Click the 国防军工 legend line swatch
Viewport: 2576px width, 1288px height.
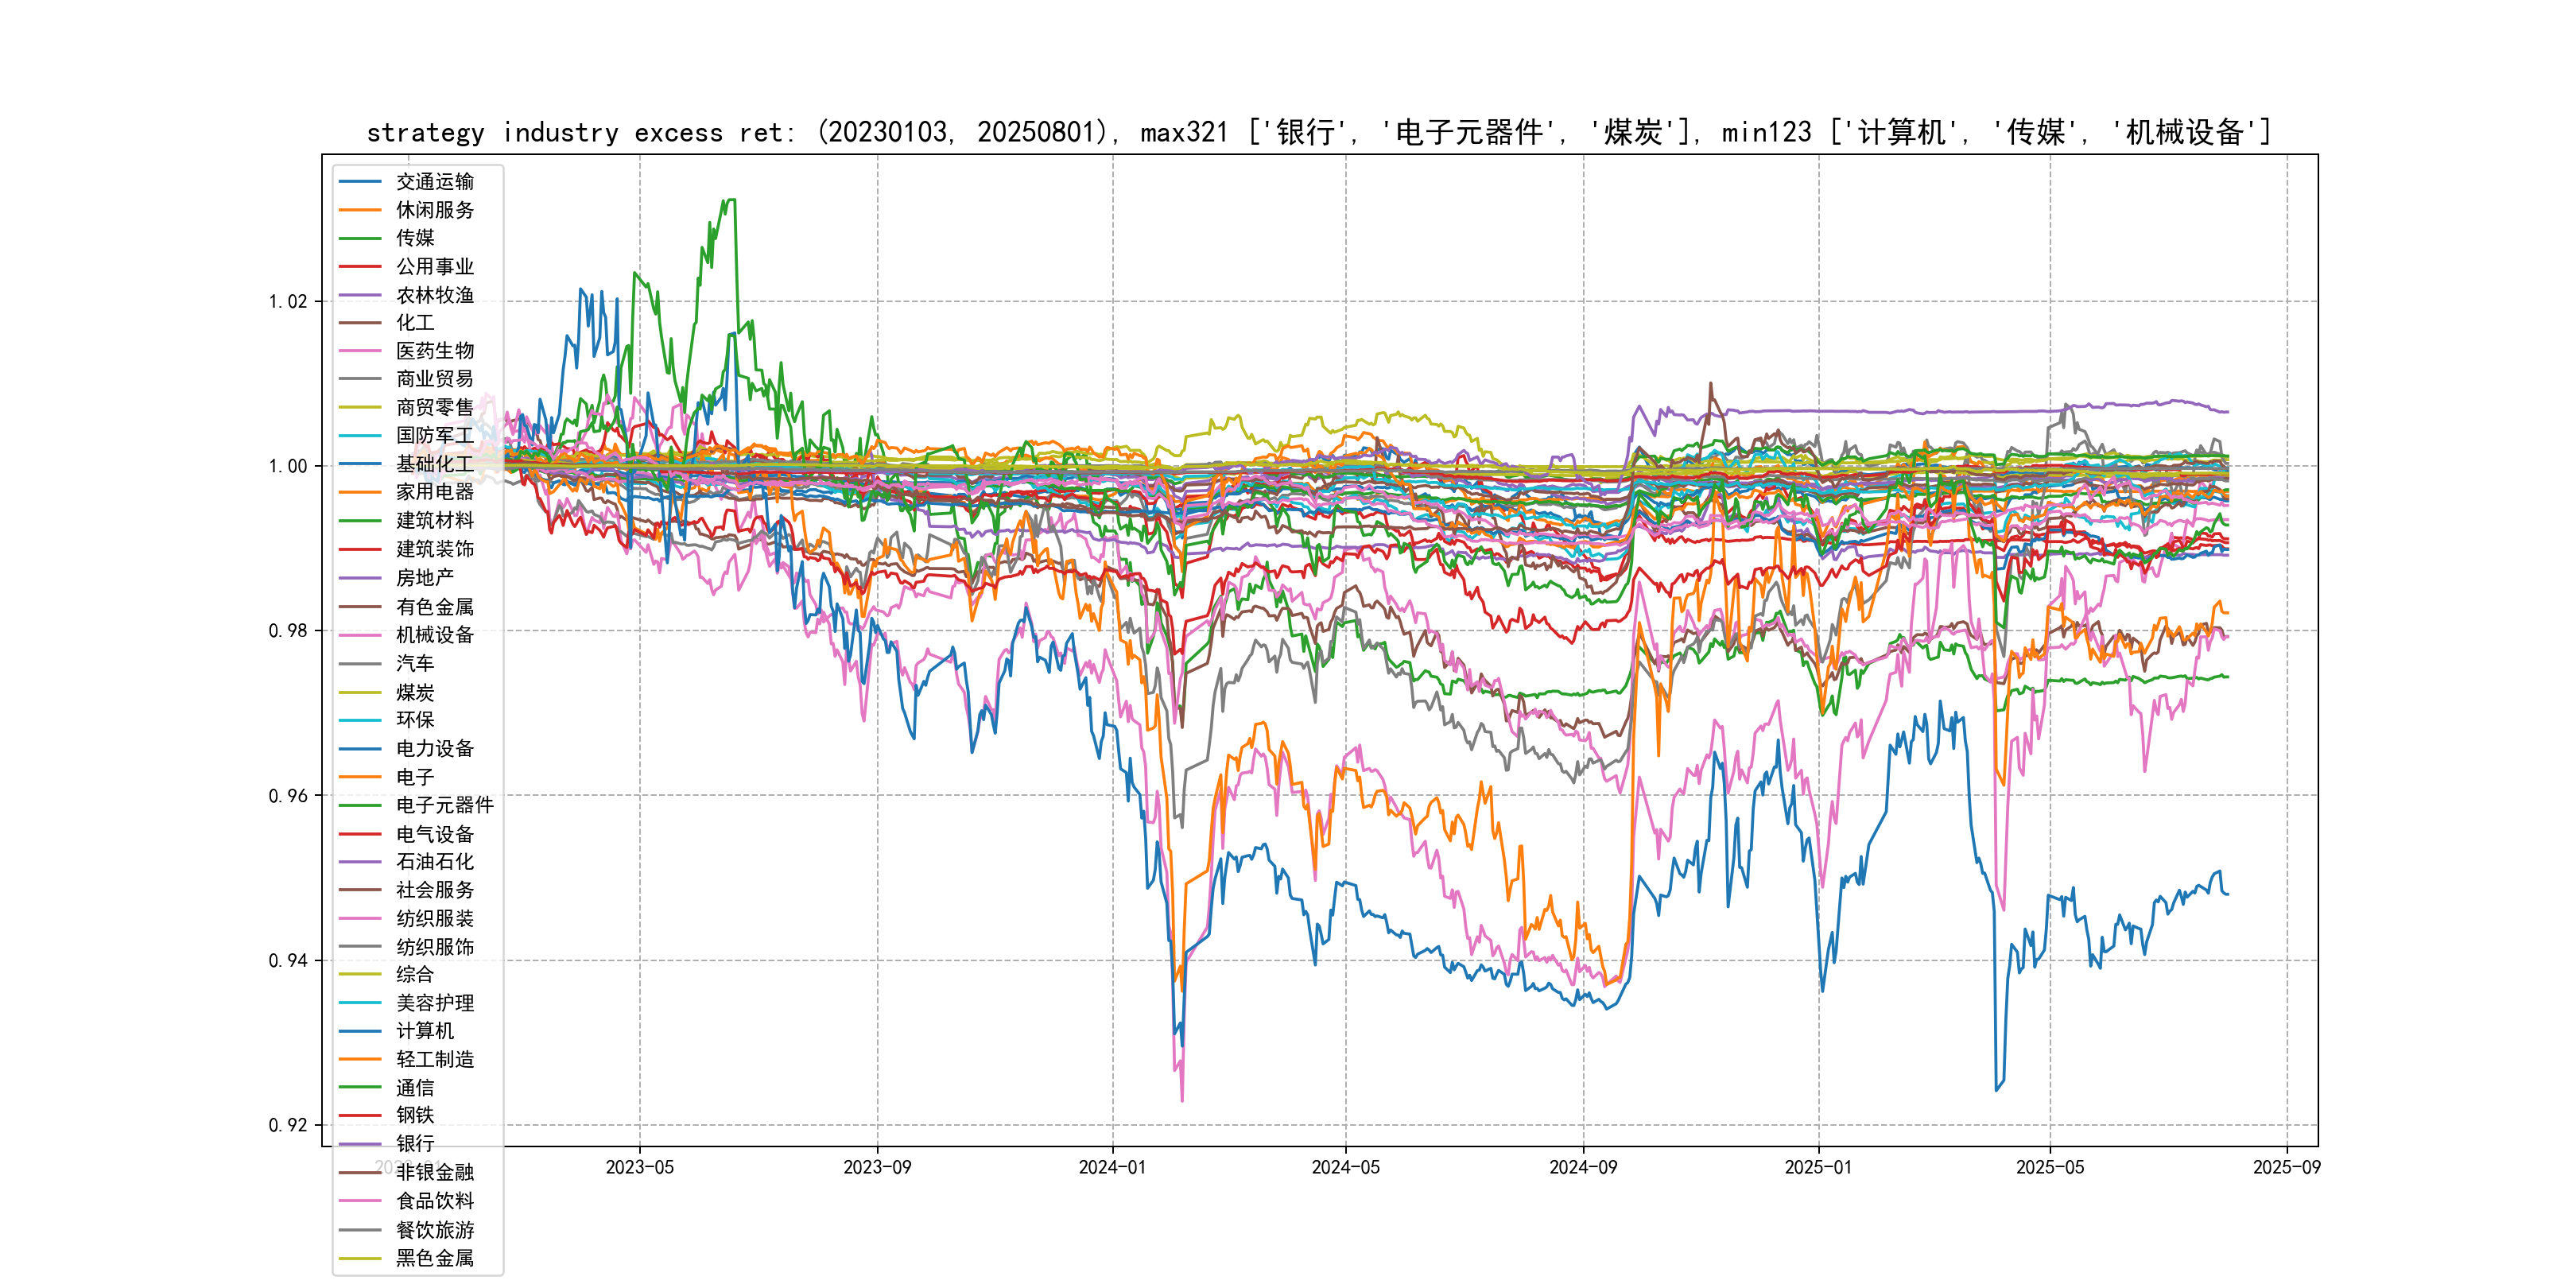360,436
